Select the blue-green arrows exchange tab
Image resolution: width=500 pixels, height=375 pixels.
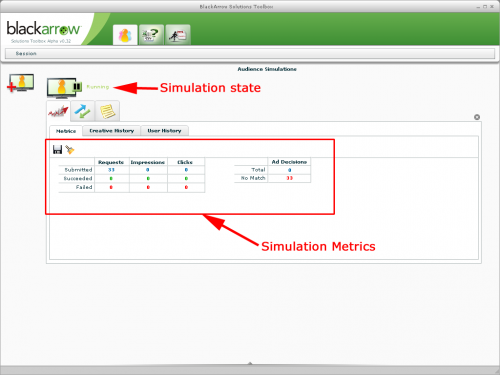[x=82, y=111]
